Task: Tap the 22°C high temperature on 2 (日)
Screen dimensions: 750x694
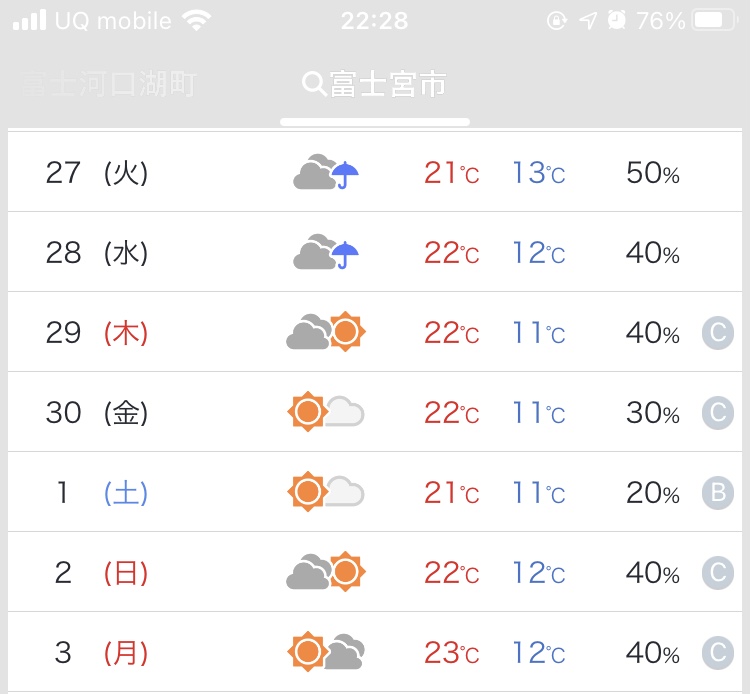Action: [451, 573]
